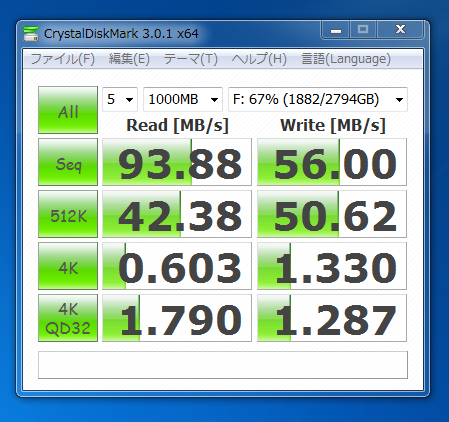Open the ヘルプ(H) menu
The height and width of the screenshot is (422, 449).
click(x=259, y=59)
